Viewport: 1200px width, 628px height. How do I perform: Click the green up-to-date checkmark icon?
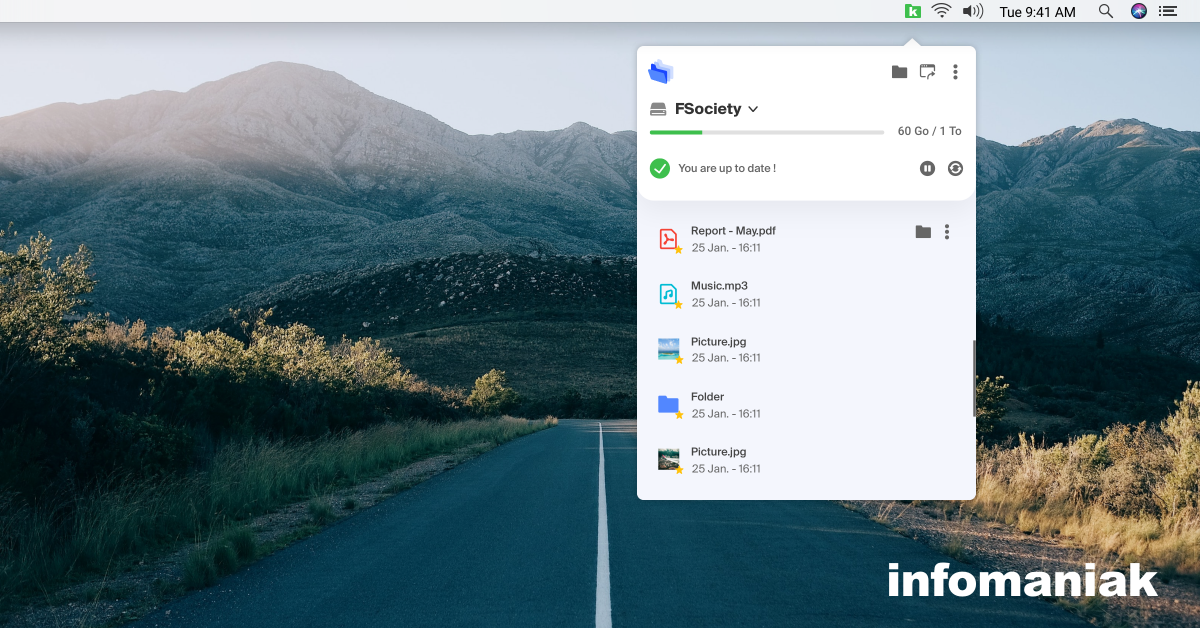pyautogui.click(x=660, y=168)
